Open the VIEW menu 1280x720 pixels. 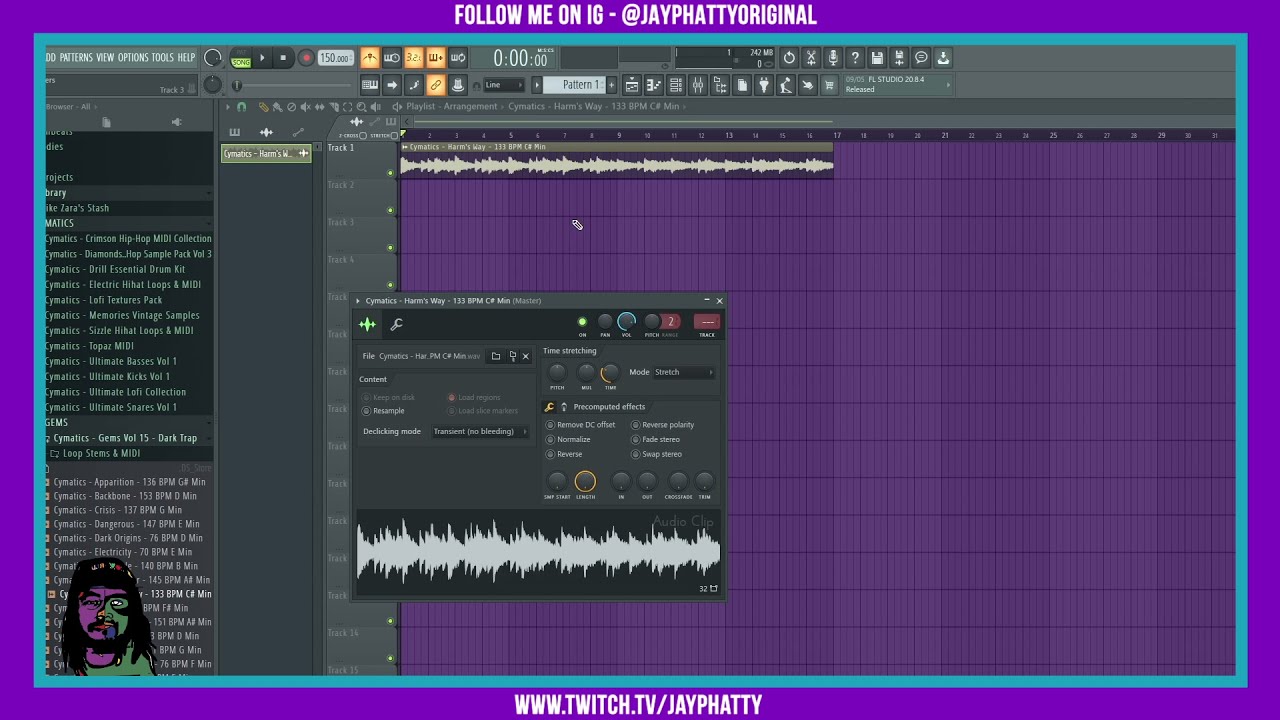[x=105, y=58]
